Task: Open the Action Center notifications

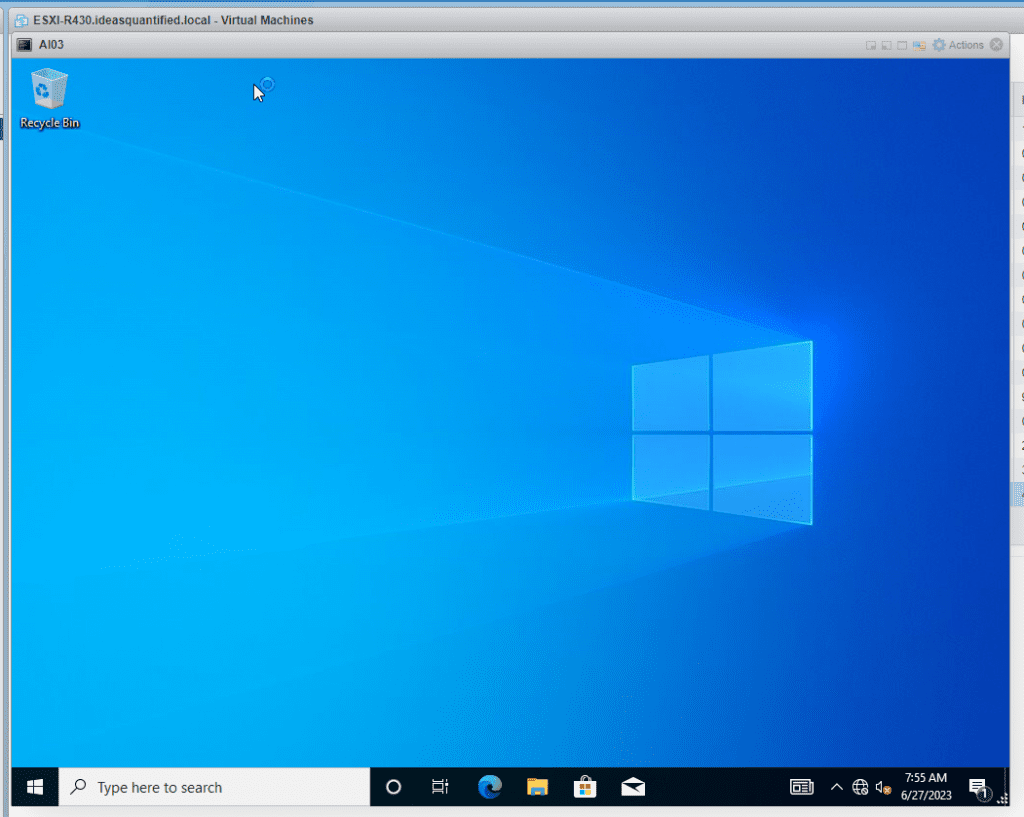Action: [x=978, y=788]
